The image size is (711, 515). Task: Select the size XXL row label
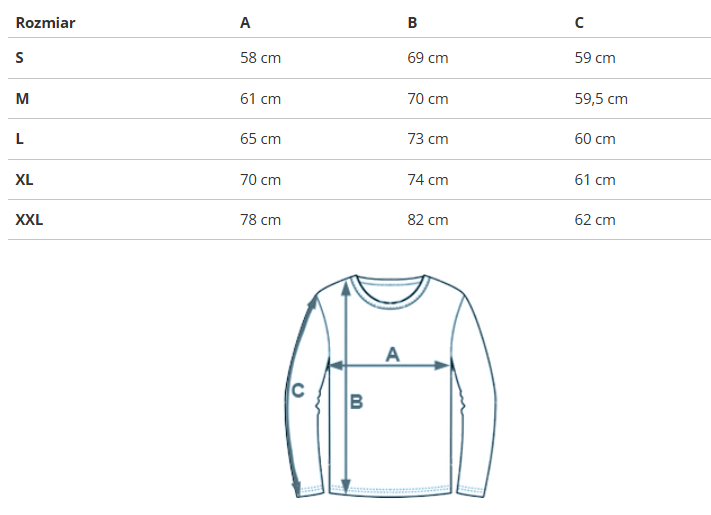(x=29, y=220)
